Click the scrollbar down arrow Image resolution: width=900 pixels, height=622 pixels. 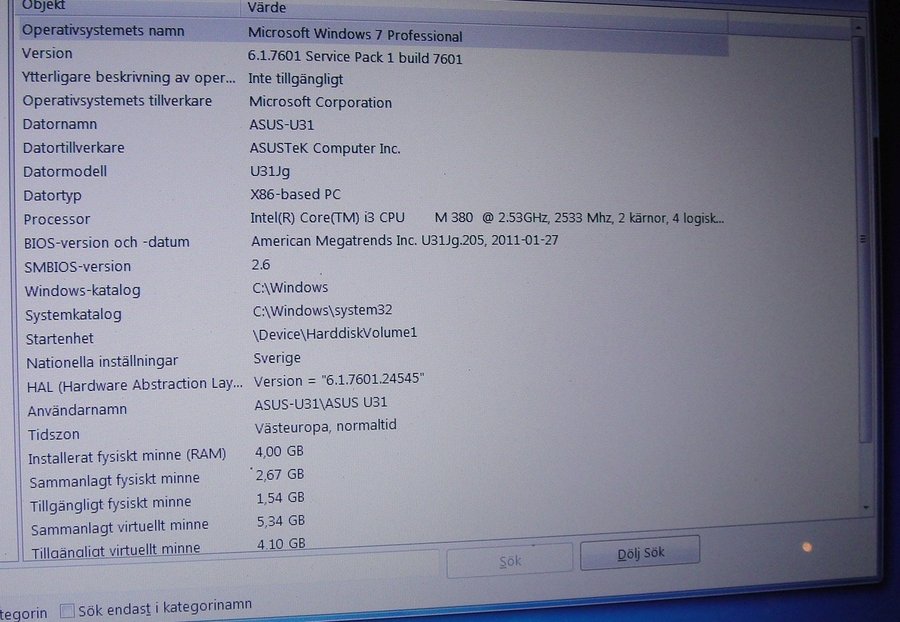pyautogui.click(x=866, y=507)
